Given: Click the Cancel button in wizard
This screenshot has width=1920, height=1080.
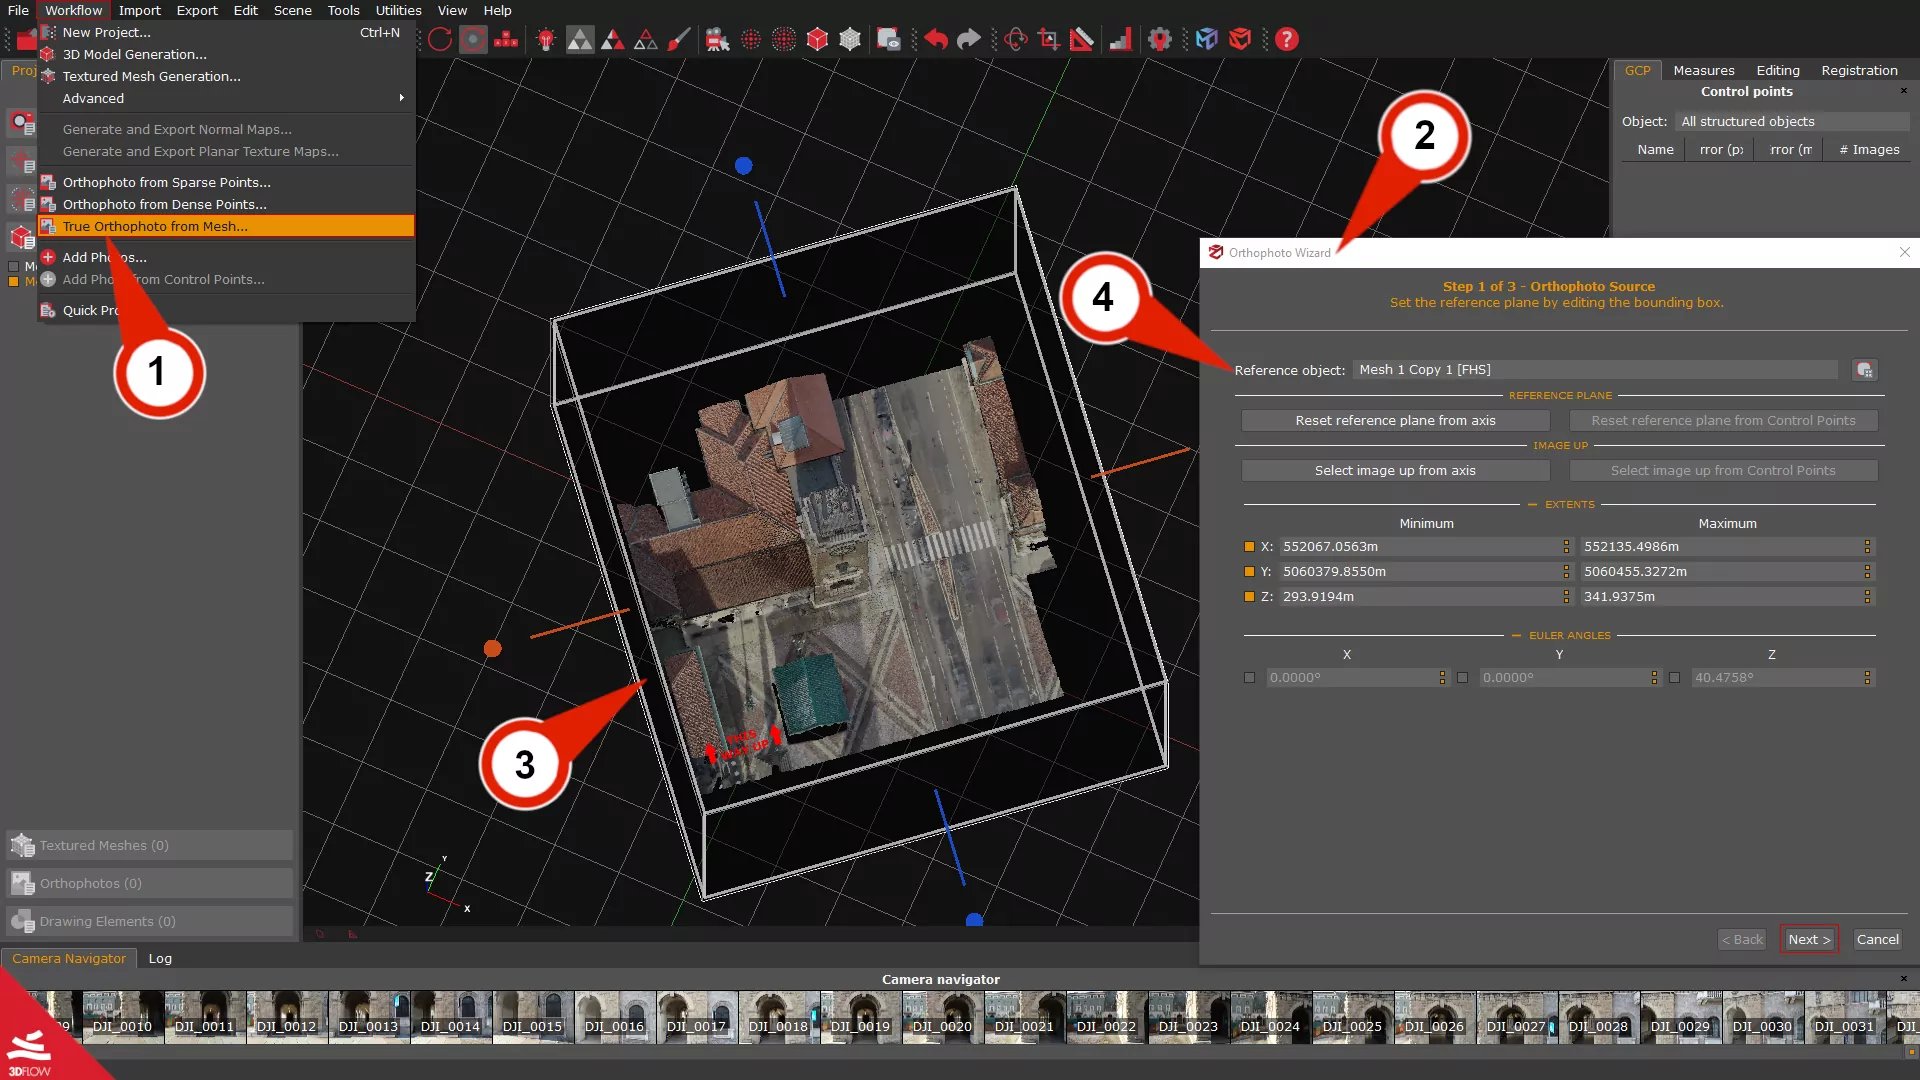Looking at the screenshot, I should point(1878,939).
